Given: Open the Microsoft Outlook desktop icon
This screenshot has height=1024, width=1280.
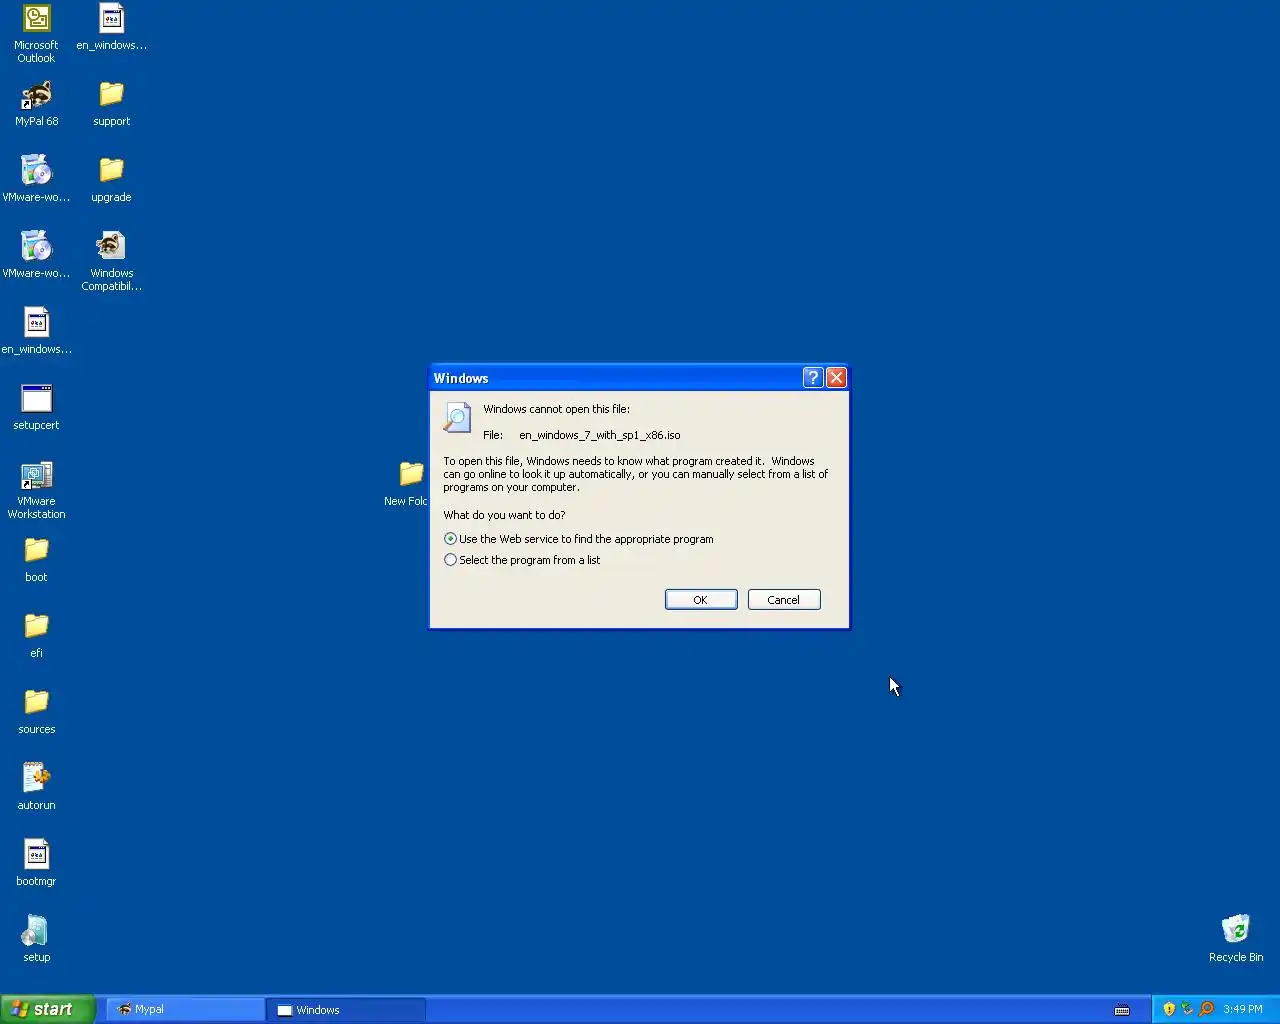Looking at the screenshot, I should 36,32.
